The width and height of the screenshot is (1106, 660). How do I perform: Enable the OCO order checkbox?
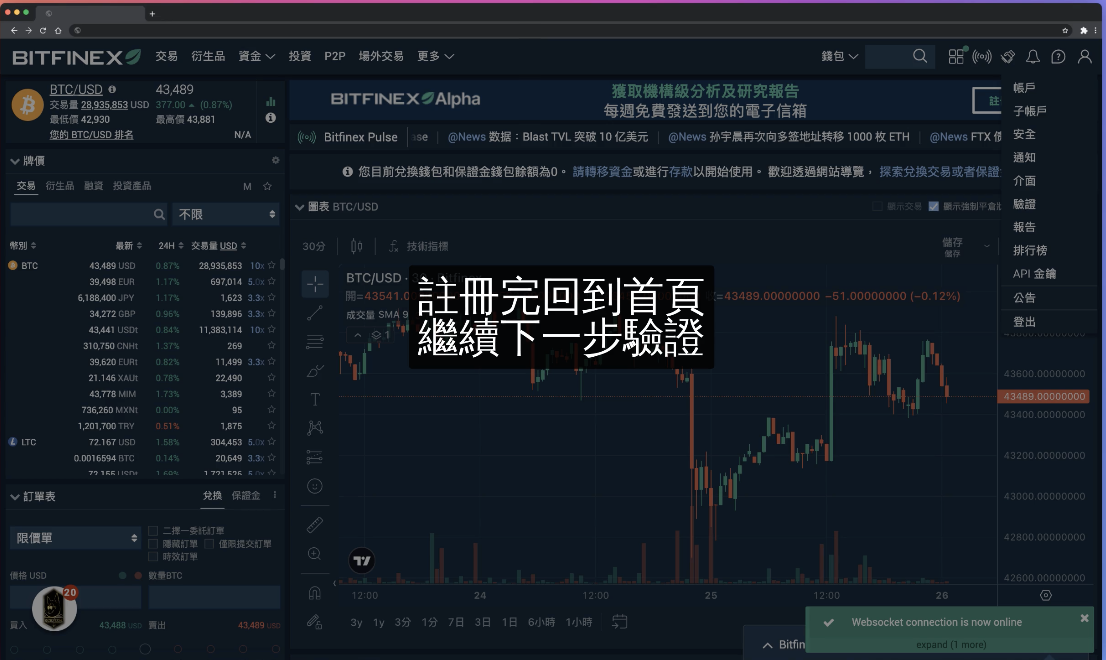(x=153, y=530)
